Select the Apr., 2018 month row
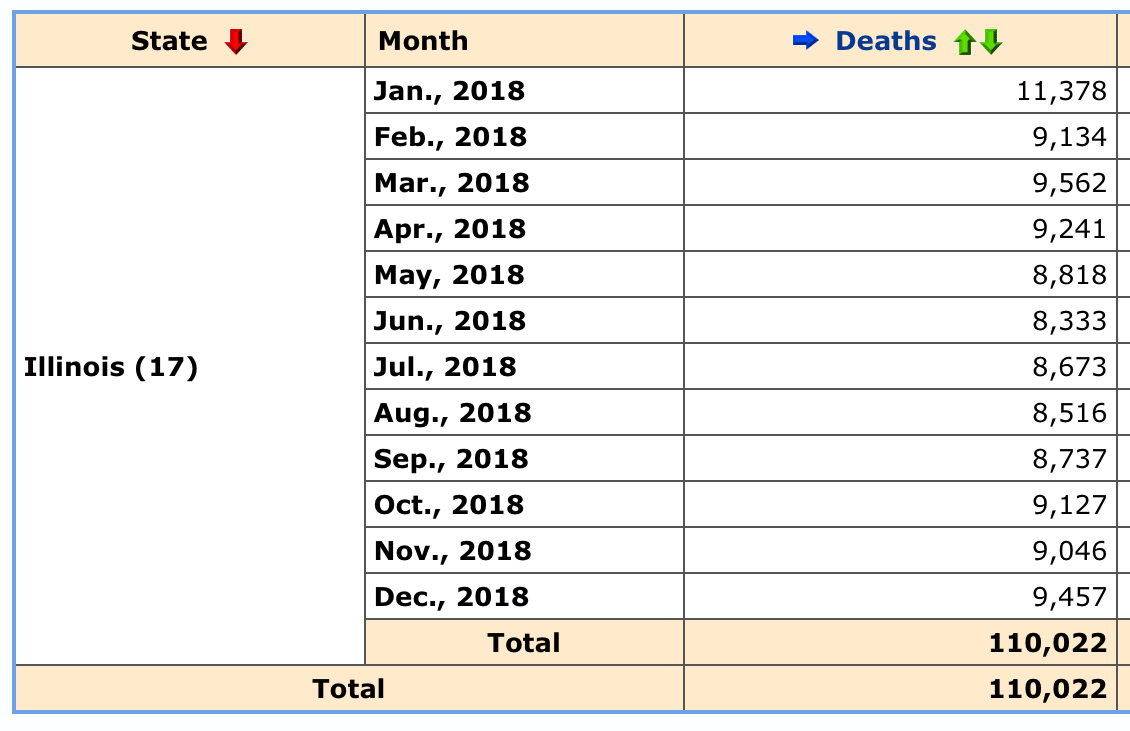 pyautogui.click(x=524, y=229)
